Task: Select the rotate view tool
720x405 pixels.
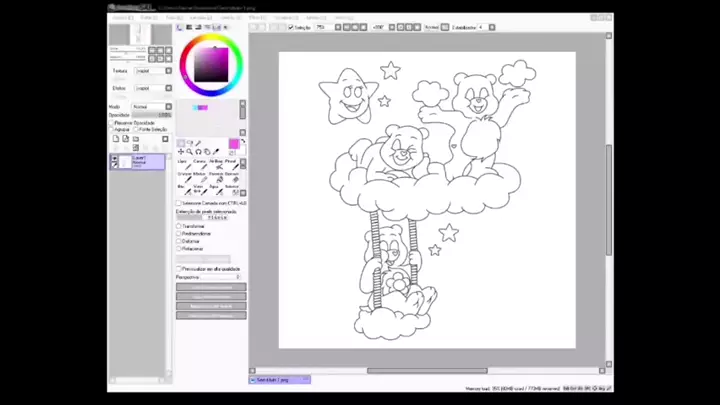Action: (x=198, y=152)
